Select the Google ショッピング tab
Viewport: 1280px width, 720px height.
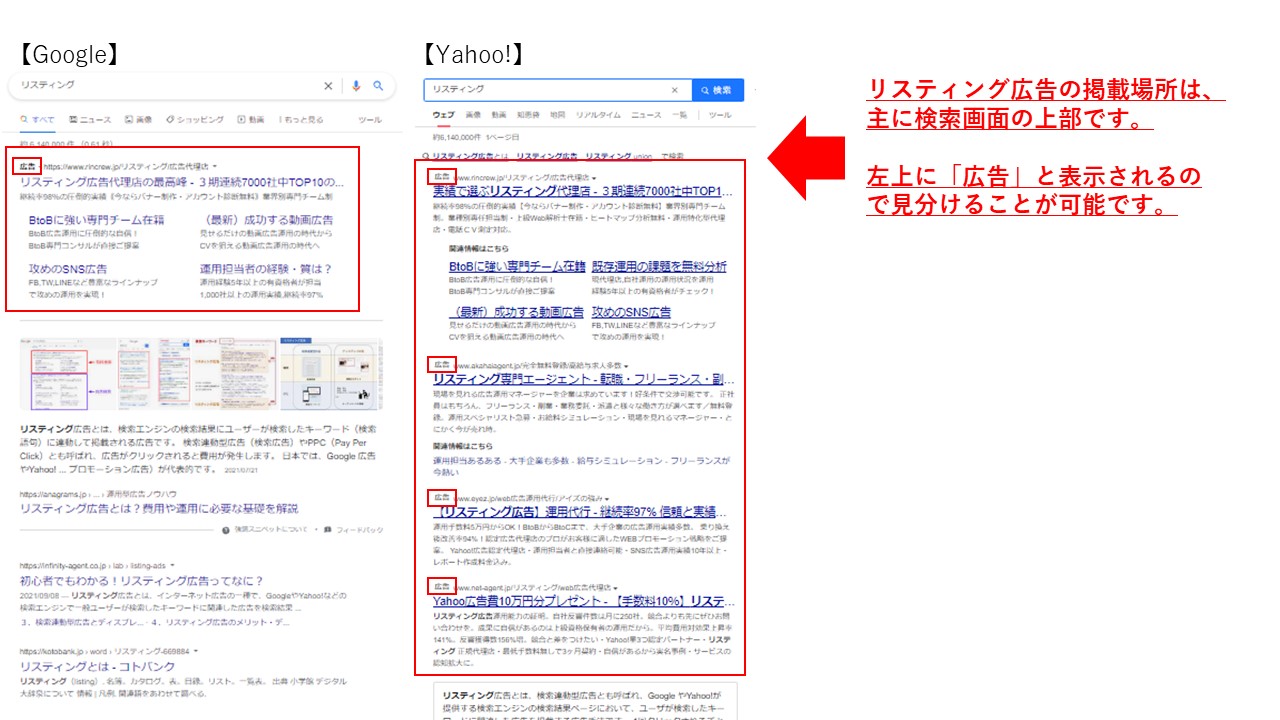point(194,120)
